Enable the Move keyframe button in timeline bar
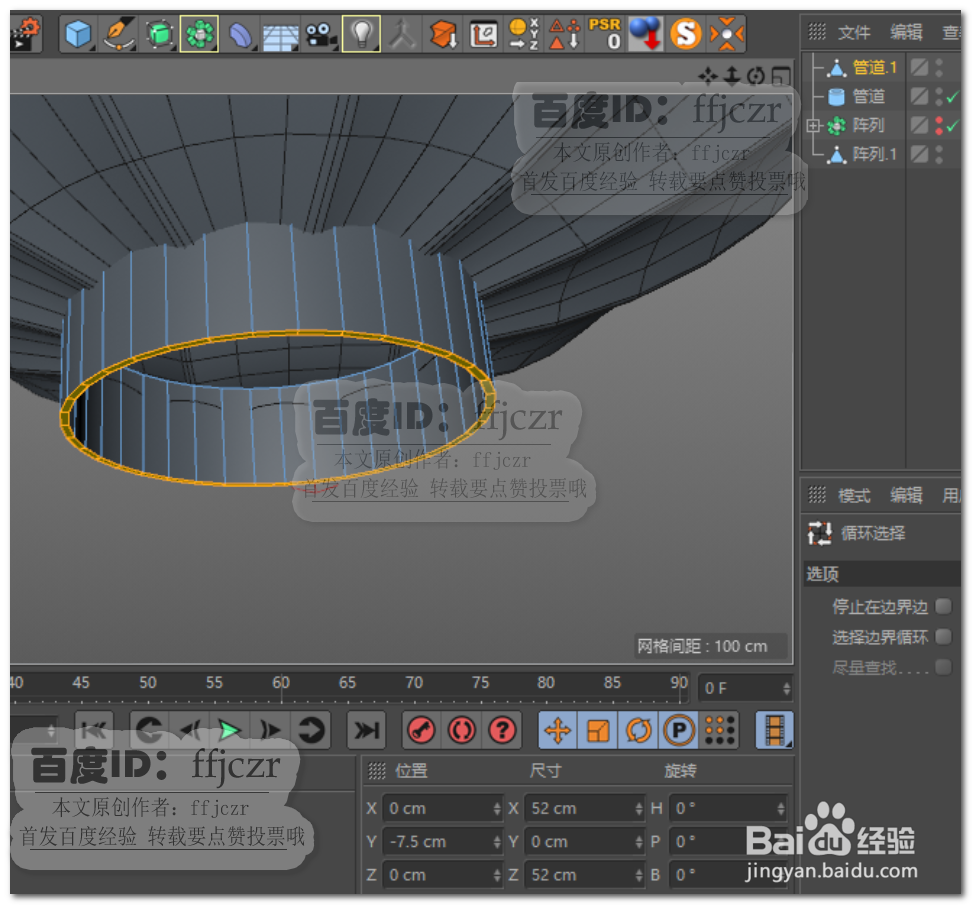This screenshot has height=905, width=972. (558, 730)
